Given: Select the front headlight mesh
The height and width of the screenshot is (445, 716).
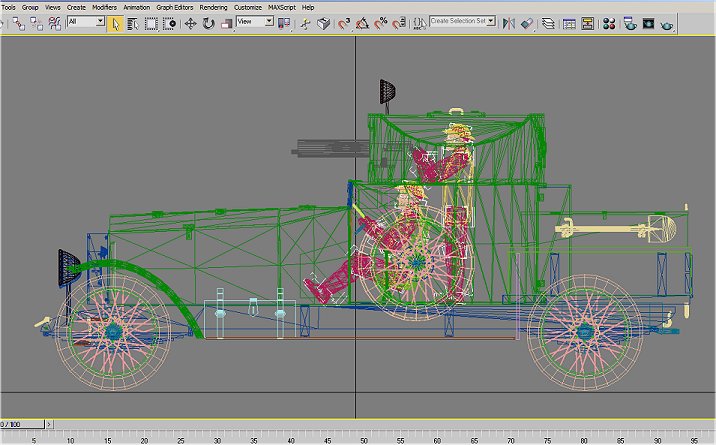Looking at the screenshot, I should 68,268.
